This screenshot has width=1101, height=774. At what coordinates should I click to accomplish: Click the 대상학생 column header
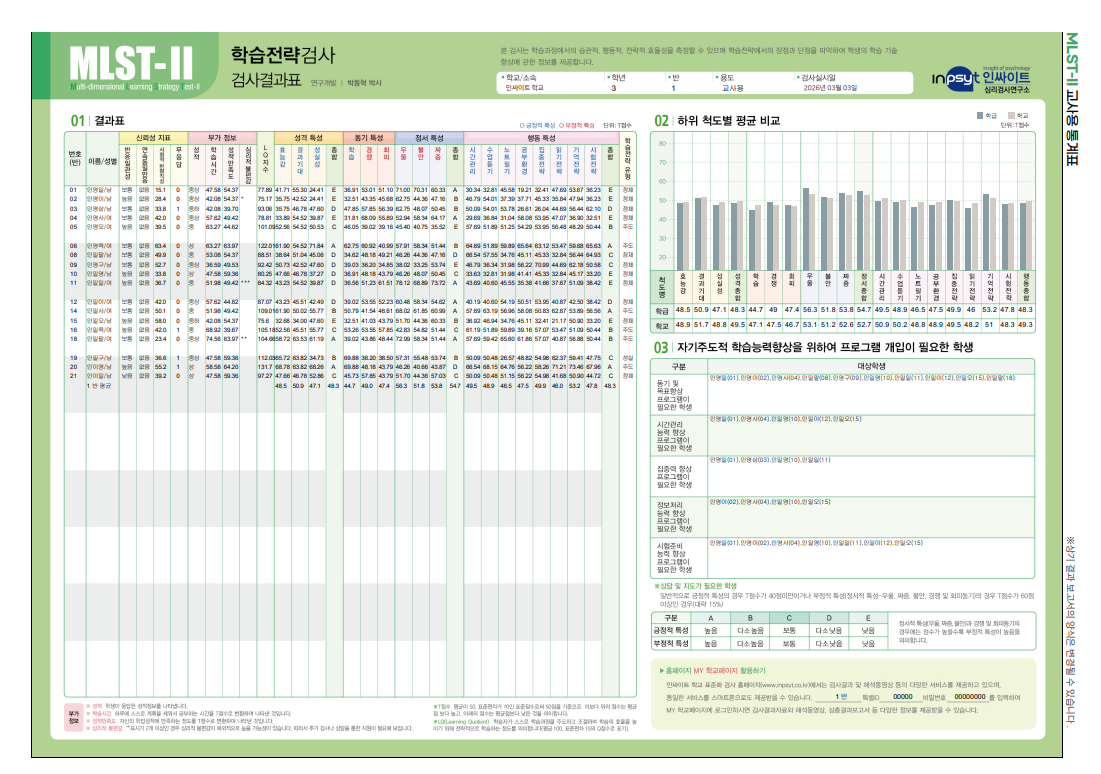click(x=871, y=366)
